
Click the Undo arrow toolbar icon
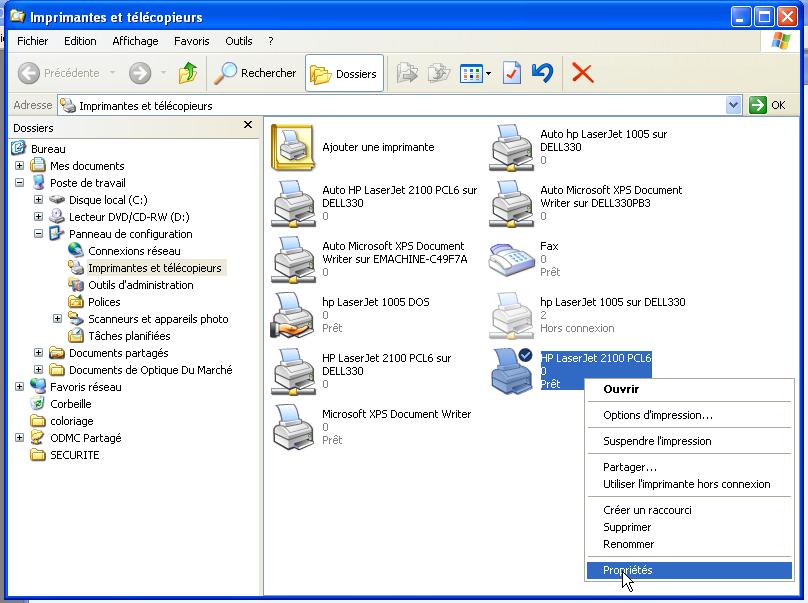click(542, 73)
